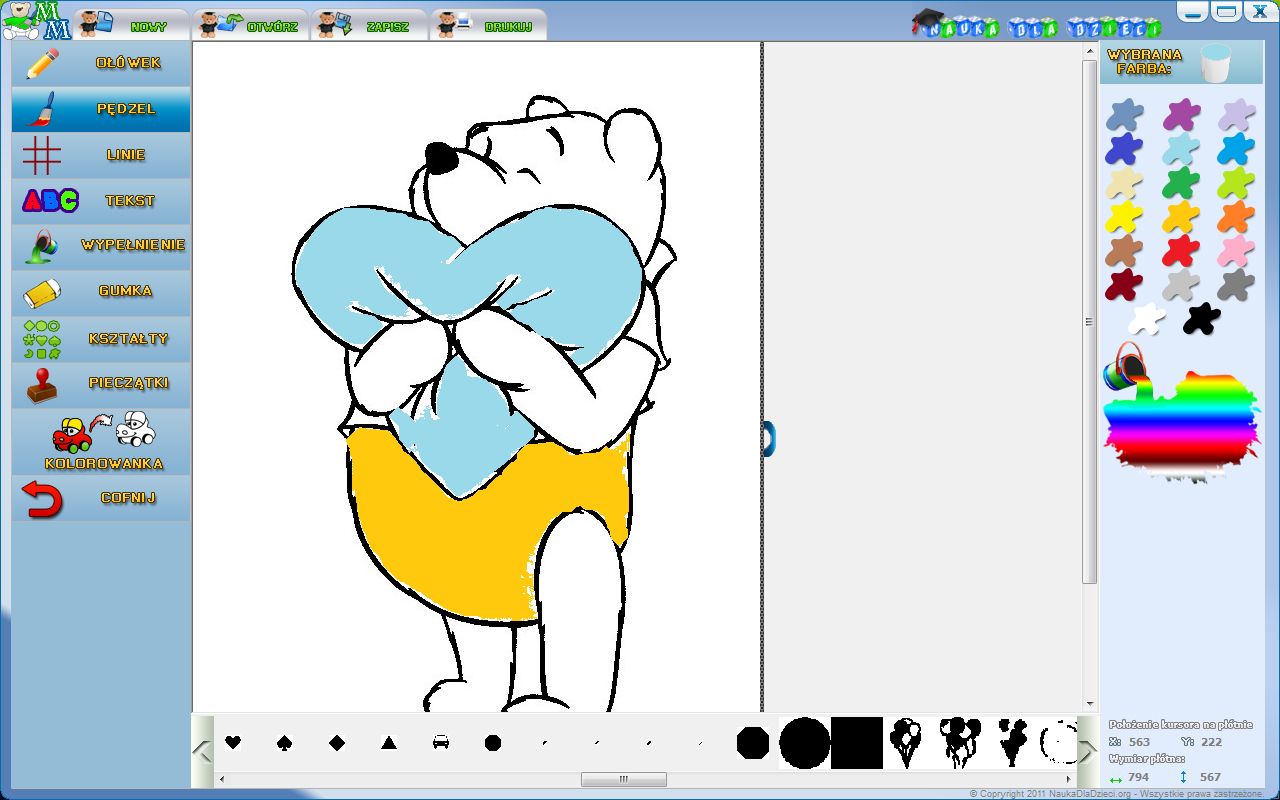Select the large octagon brush shape
Image resolution: width=1280 pixels, height=800 pixels.
(x=753, y=743)
